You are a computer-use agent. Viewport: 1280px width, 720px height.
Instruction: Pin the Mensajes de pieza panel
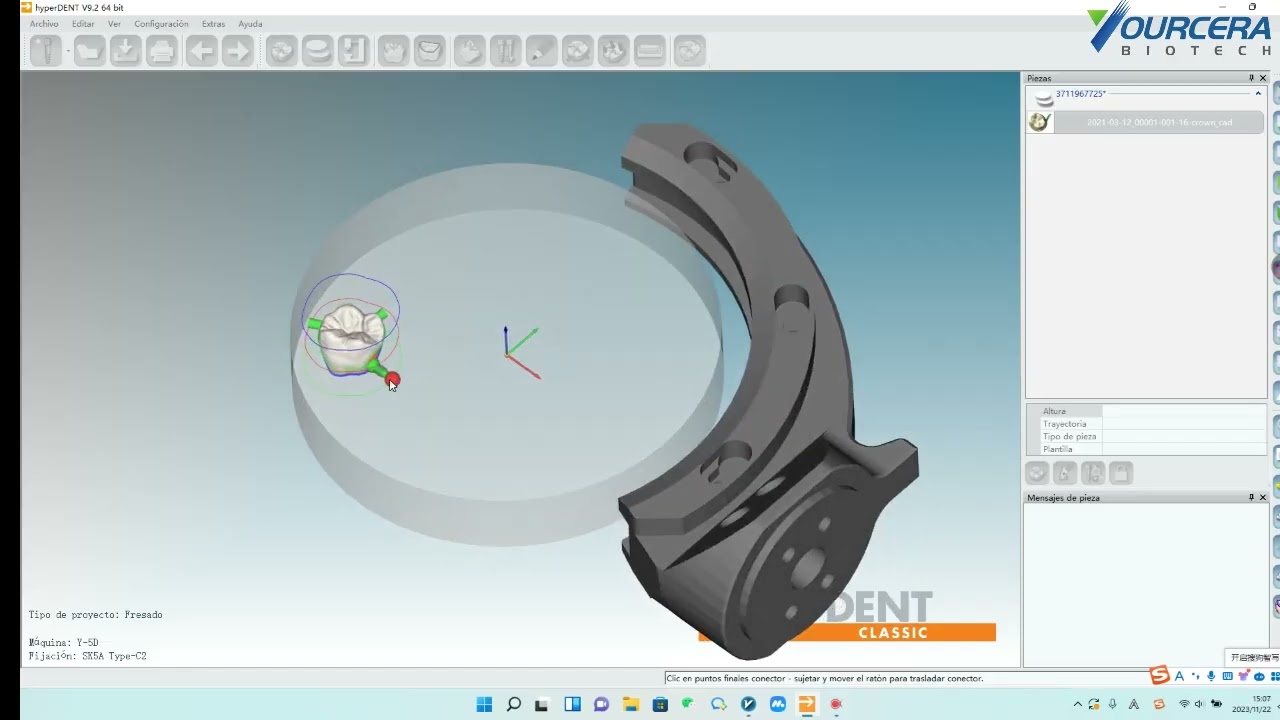click(1251, 497)
